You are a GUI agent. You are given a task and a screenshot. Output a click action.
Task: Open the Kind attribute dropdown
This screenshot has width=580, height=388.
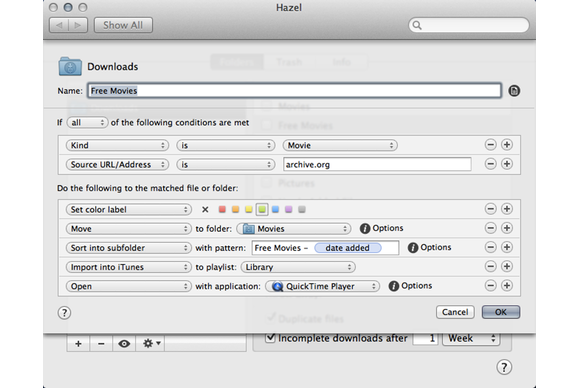point(117,145)
